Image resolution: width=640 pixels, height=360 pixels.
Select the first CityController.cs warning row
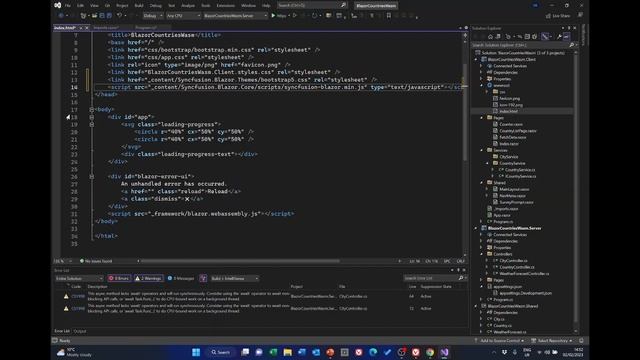261,296
